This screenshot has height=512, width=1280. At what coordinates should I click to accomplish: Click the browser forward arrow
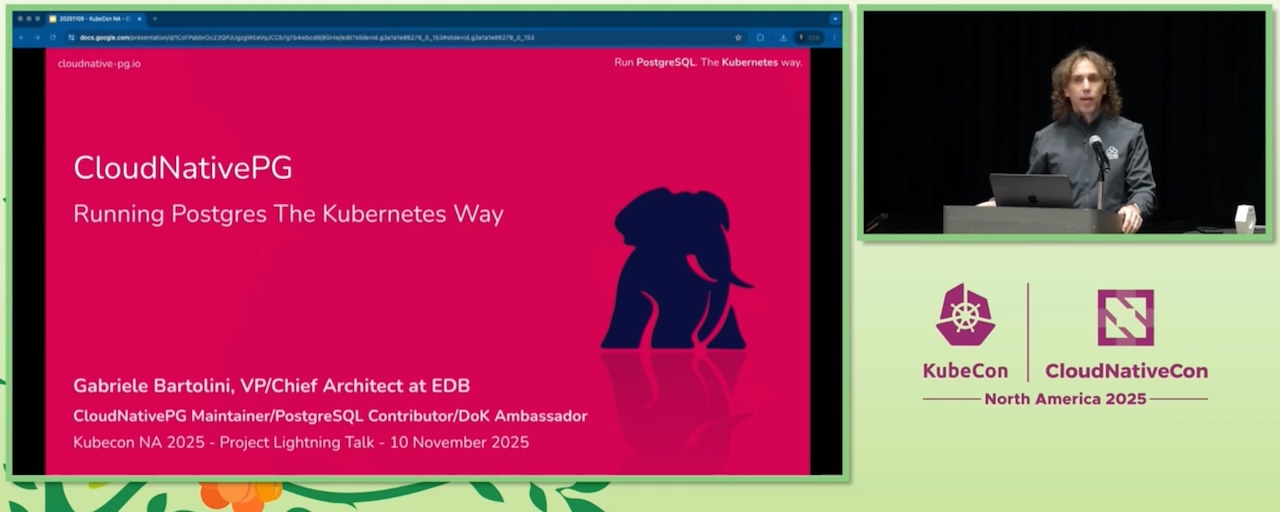37,38
